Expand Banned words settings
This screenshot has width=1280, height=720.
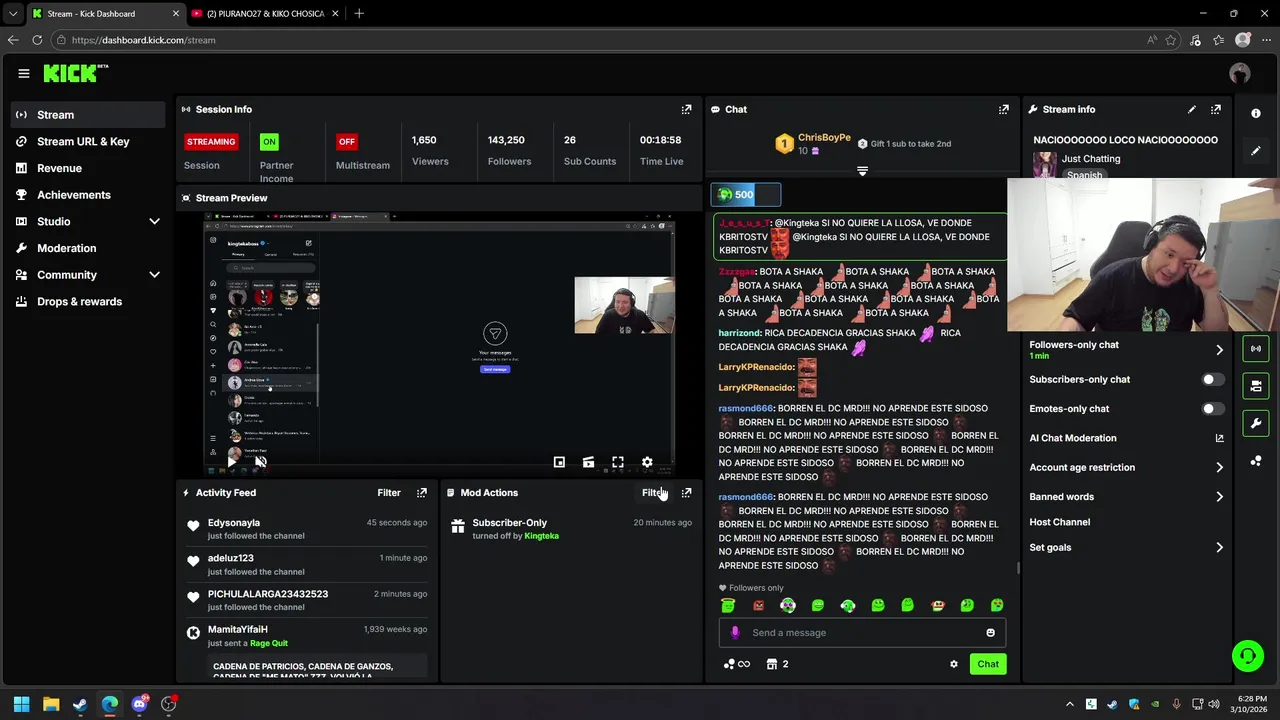[x=1126, y=497]
